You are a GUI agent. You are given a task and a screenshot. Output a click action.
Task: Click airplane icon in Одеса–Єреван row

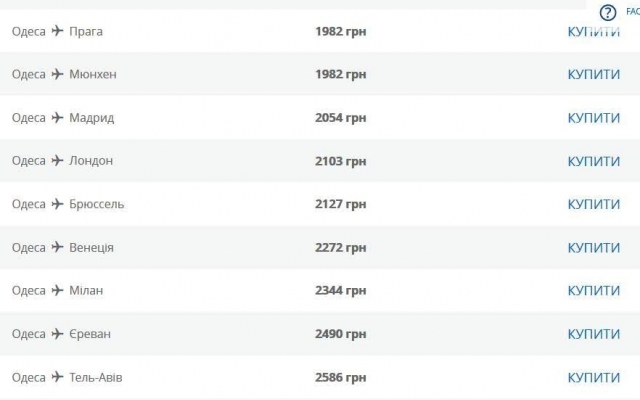pos(58,333)
